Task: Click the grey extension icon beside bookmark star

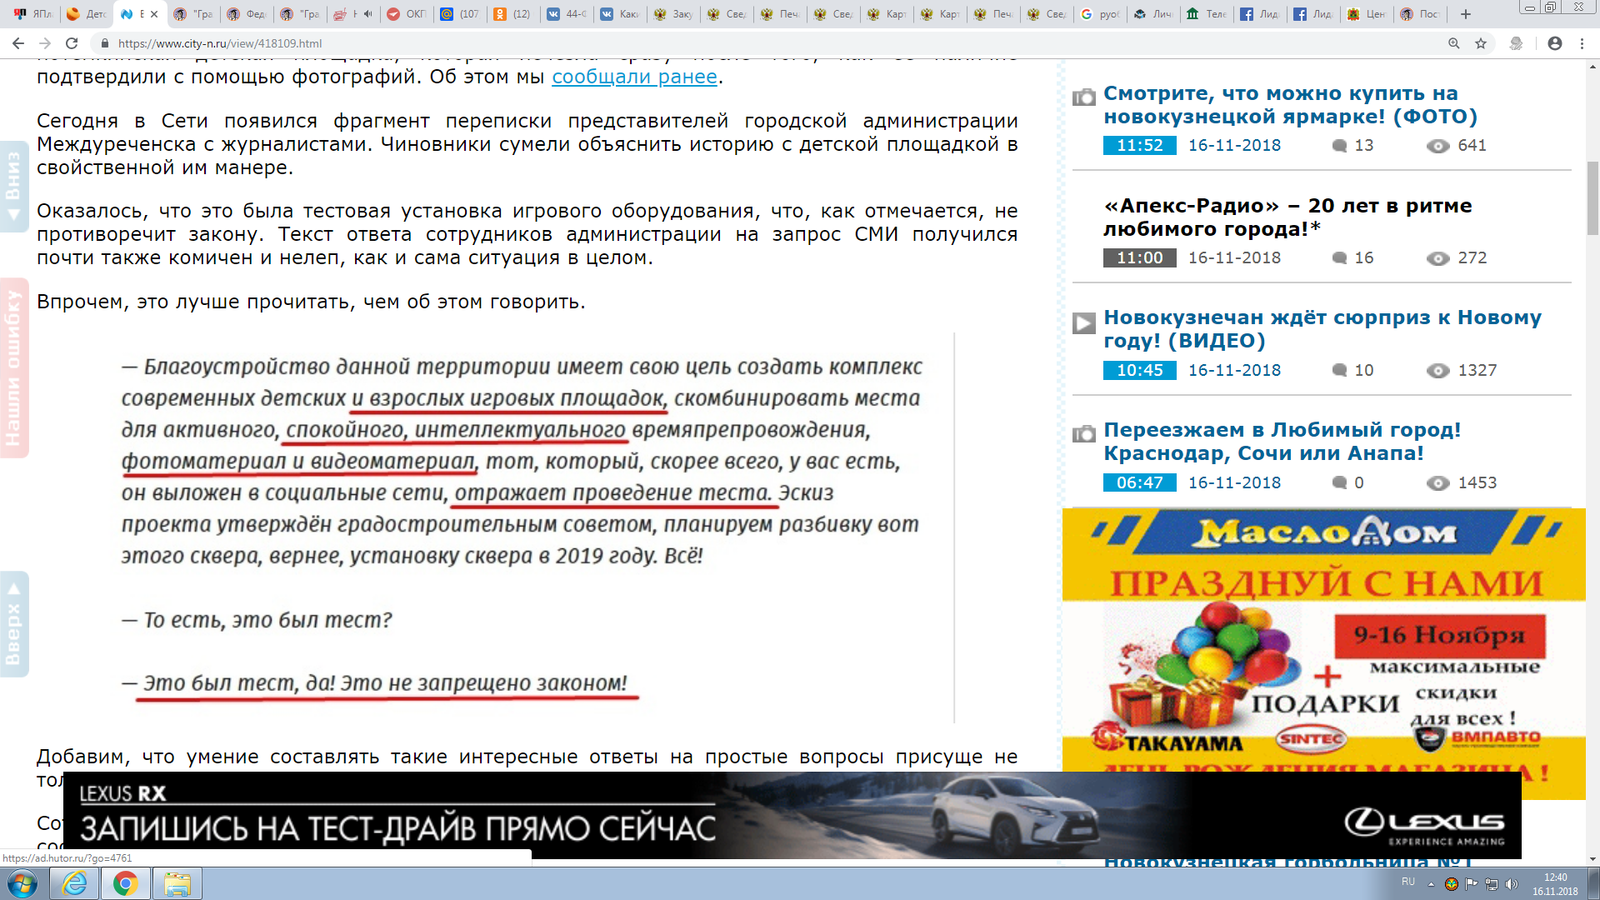Action: pos(1517,43)
